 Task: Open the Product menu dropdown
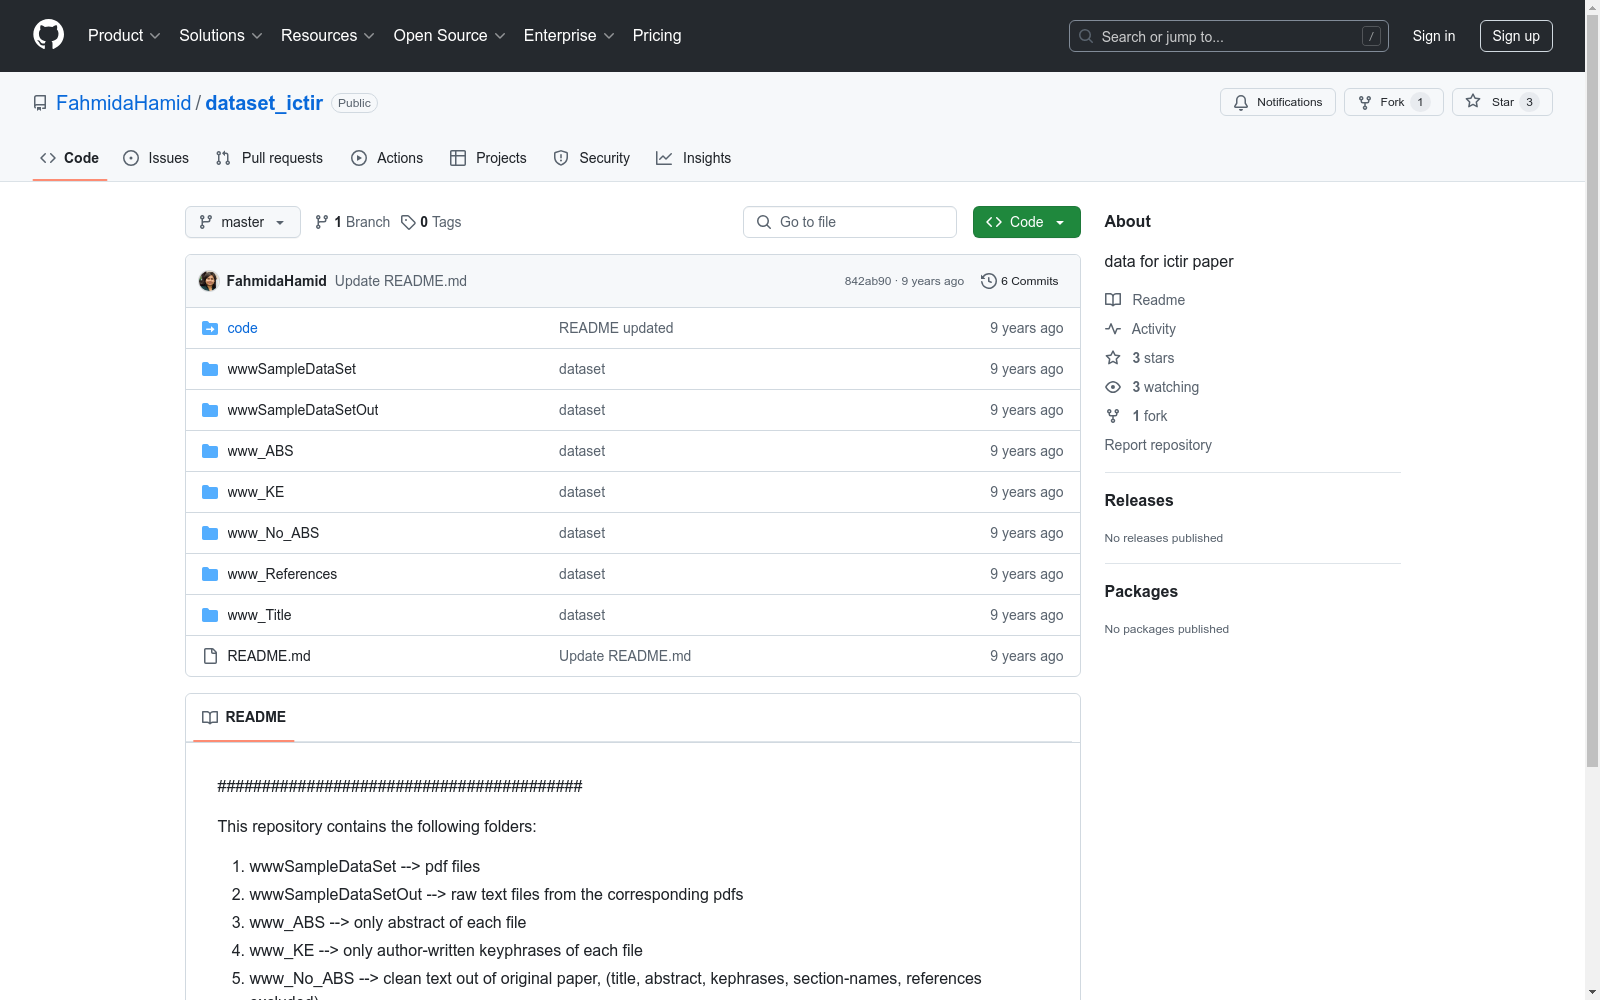124,35
